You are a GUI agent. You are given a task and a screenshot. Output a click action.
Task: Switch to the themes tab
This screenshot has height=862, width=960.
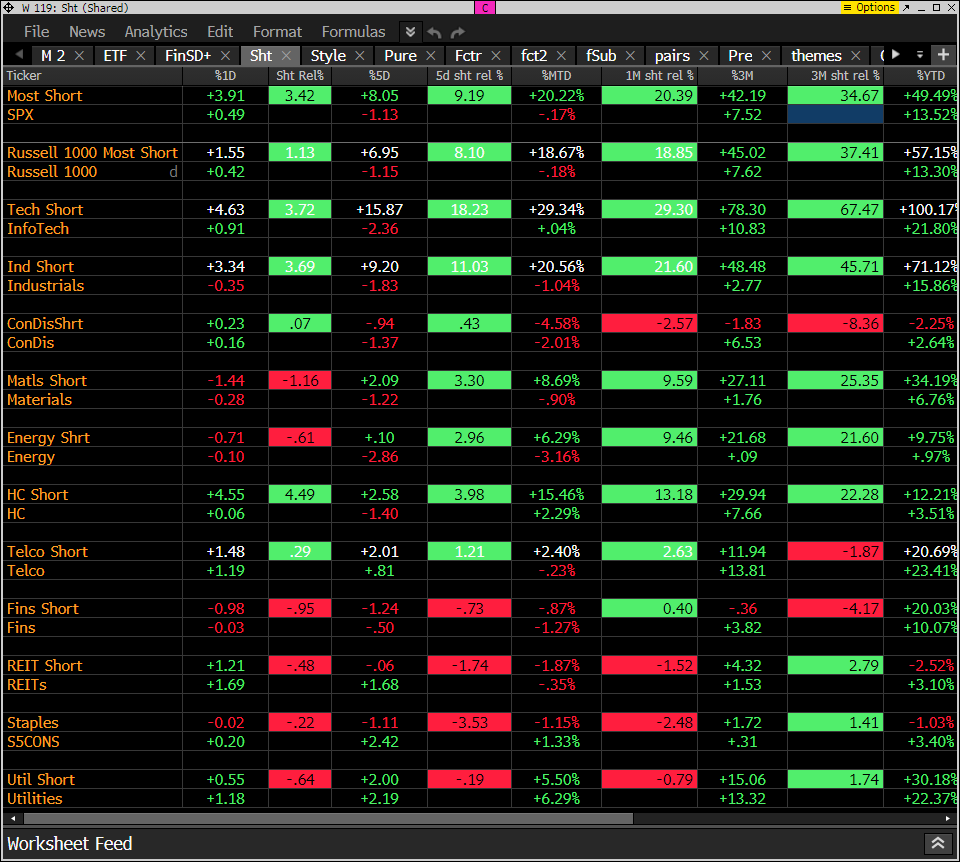[816, 55]
